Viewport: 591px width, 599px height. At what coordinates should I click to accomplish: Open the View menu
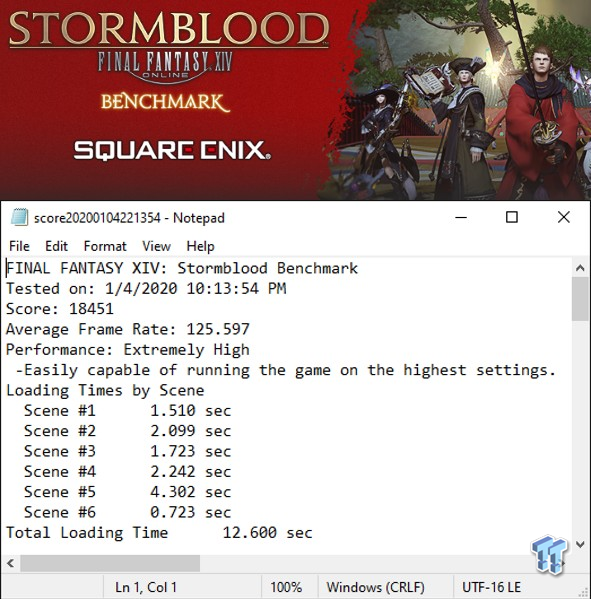click(156, 246)
